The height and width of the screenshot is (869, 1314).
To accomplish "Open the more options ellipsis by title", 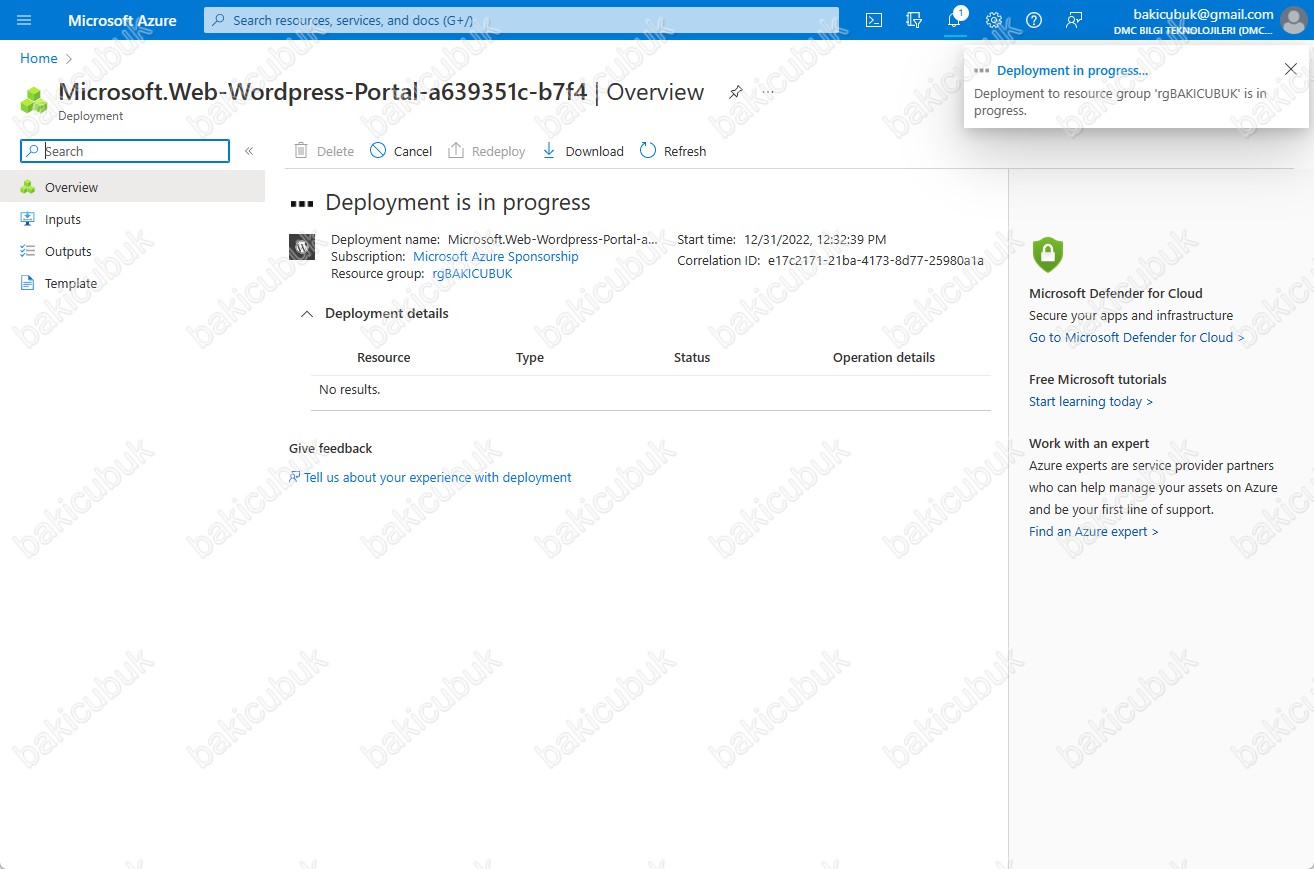I will 768,92.
